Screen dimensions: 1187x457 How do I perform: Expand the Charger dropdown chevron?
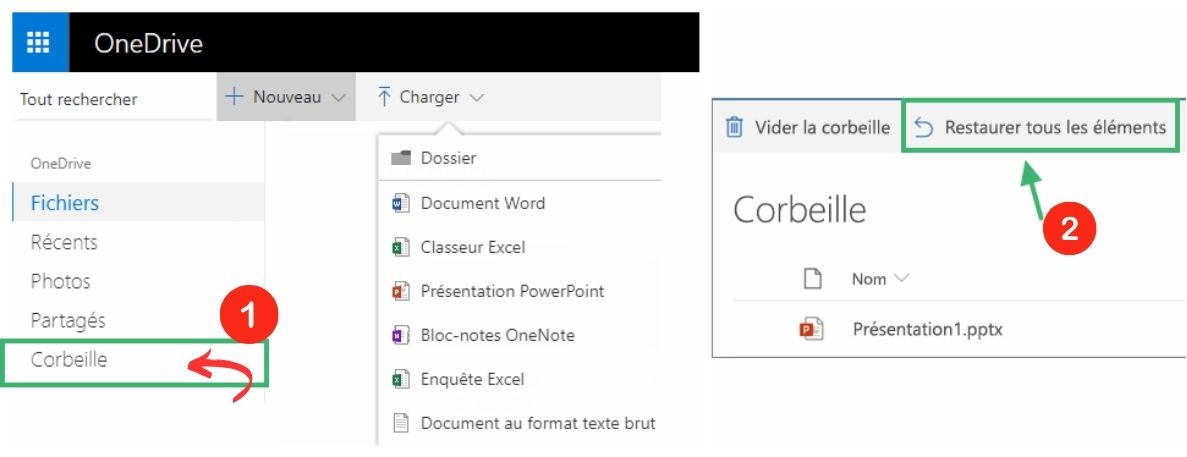click(x=476, y=98)
